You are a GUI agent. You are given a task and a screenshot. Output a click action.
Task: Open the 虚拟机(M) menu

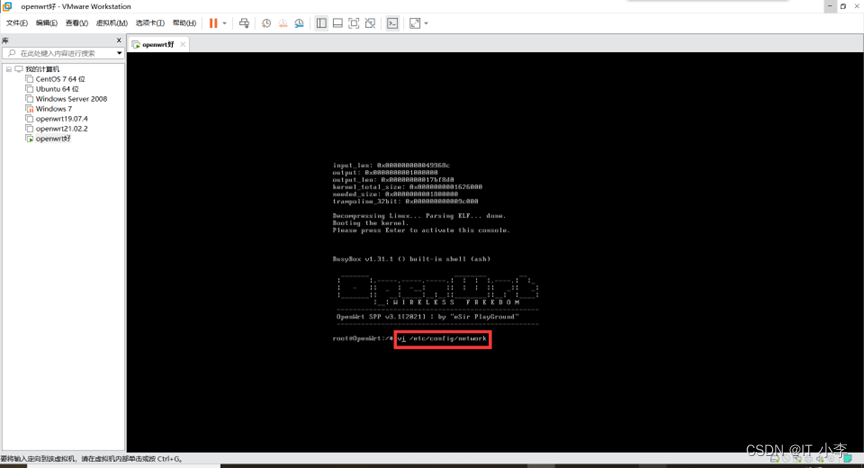point(112,23)
